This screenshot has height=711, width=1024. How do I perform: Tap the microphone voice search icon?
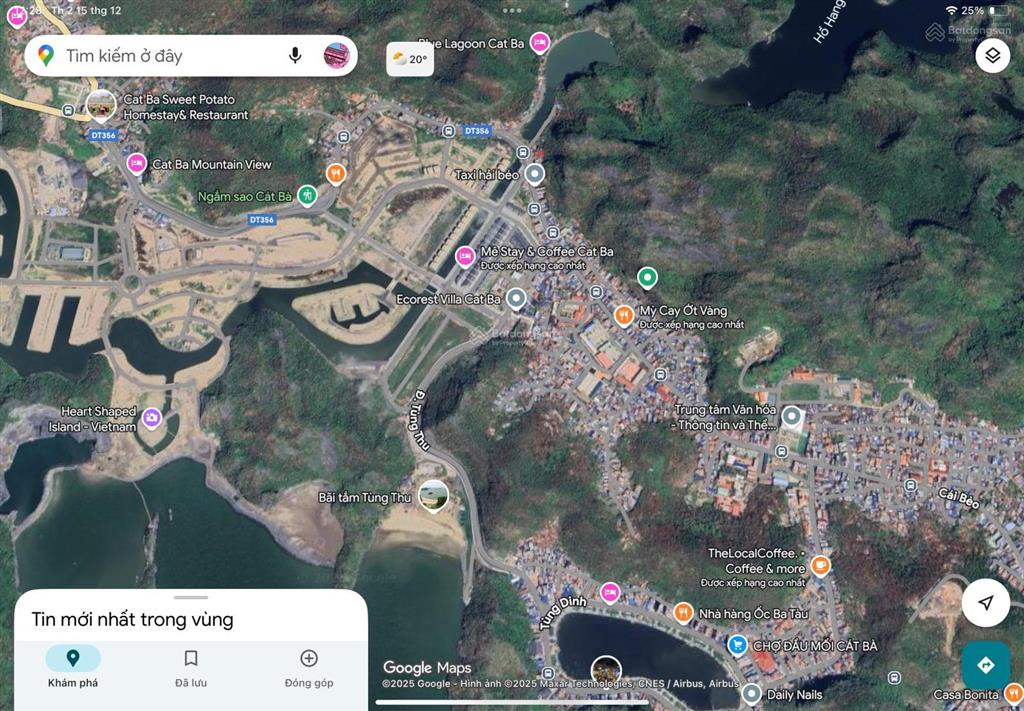(295, 55)
